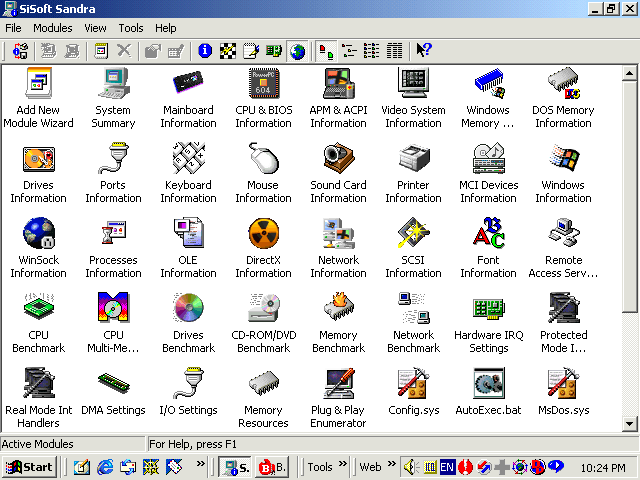Image resolution: width=640 pixels, height=480 pixels.
Task: Select MCI Devices Information module
Action: [489, 173]
